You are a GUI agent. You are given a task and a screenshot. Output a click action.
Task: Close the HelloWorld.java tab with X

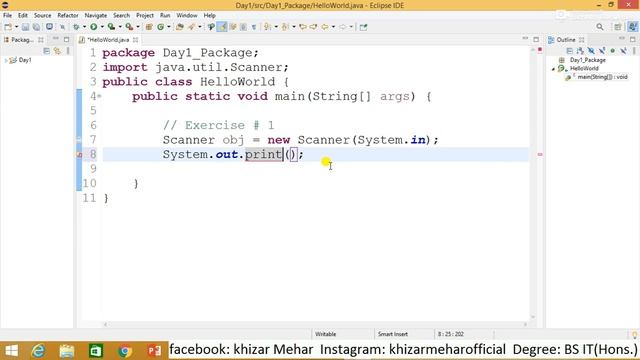pos(136,40)
